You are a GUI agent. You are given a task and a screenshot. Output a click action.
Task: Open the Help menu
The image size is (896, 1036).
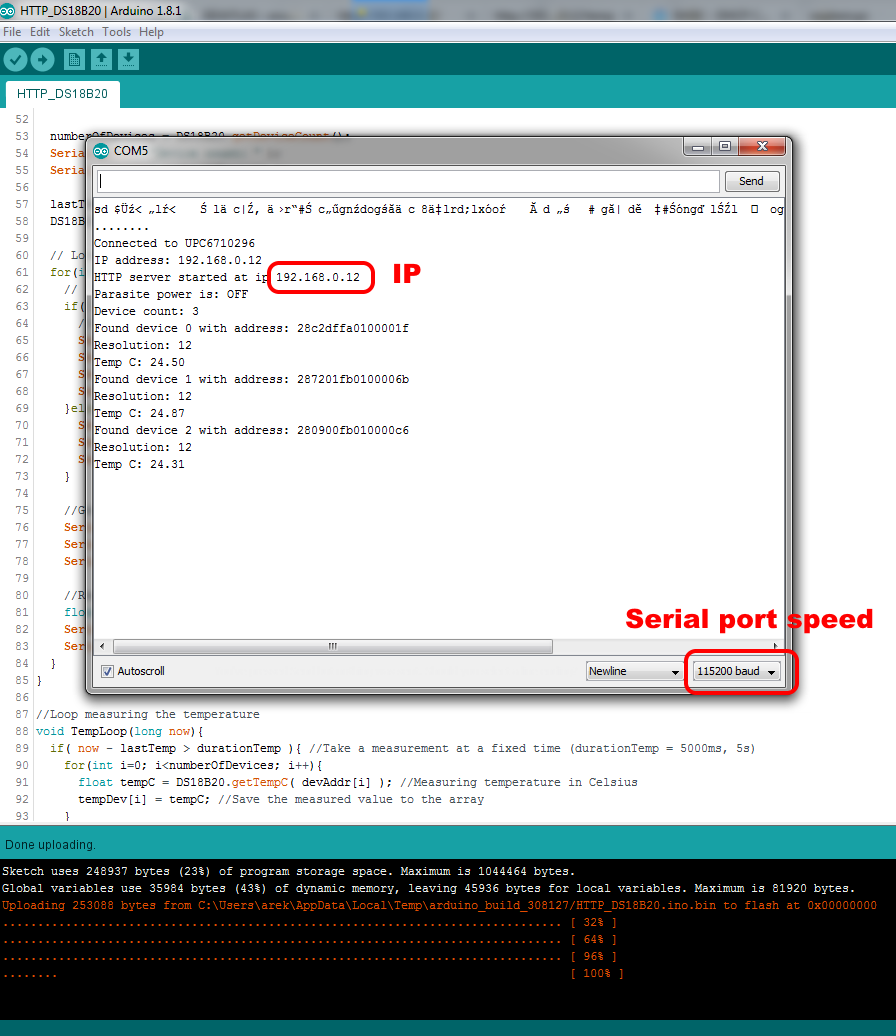(x=151, y=32)
